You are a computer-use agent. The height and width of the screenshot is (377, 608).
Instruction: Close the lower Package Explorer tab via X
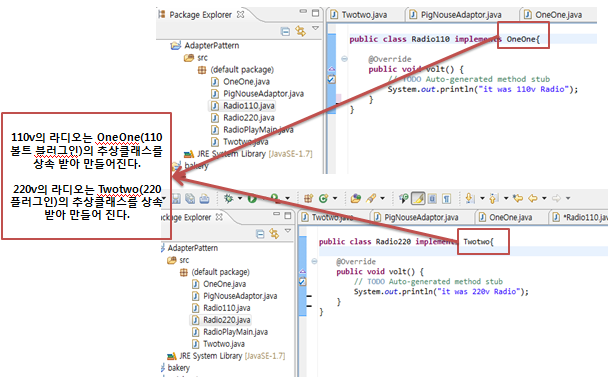(x=219, y=217)
